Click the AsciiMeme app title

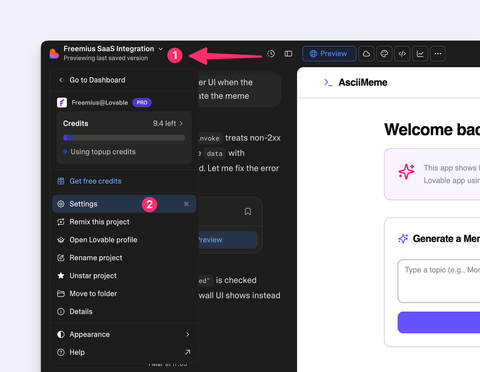(363, 82)
